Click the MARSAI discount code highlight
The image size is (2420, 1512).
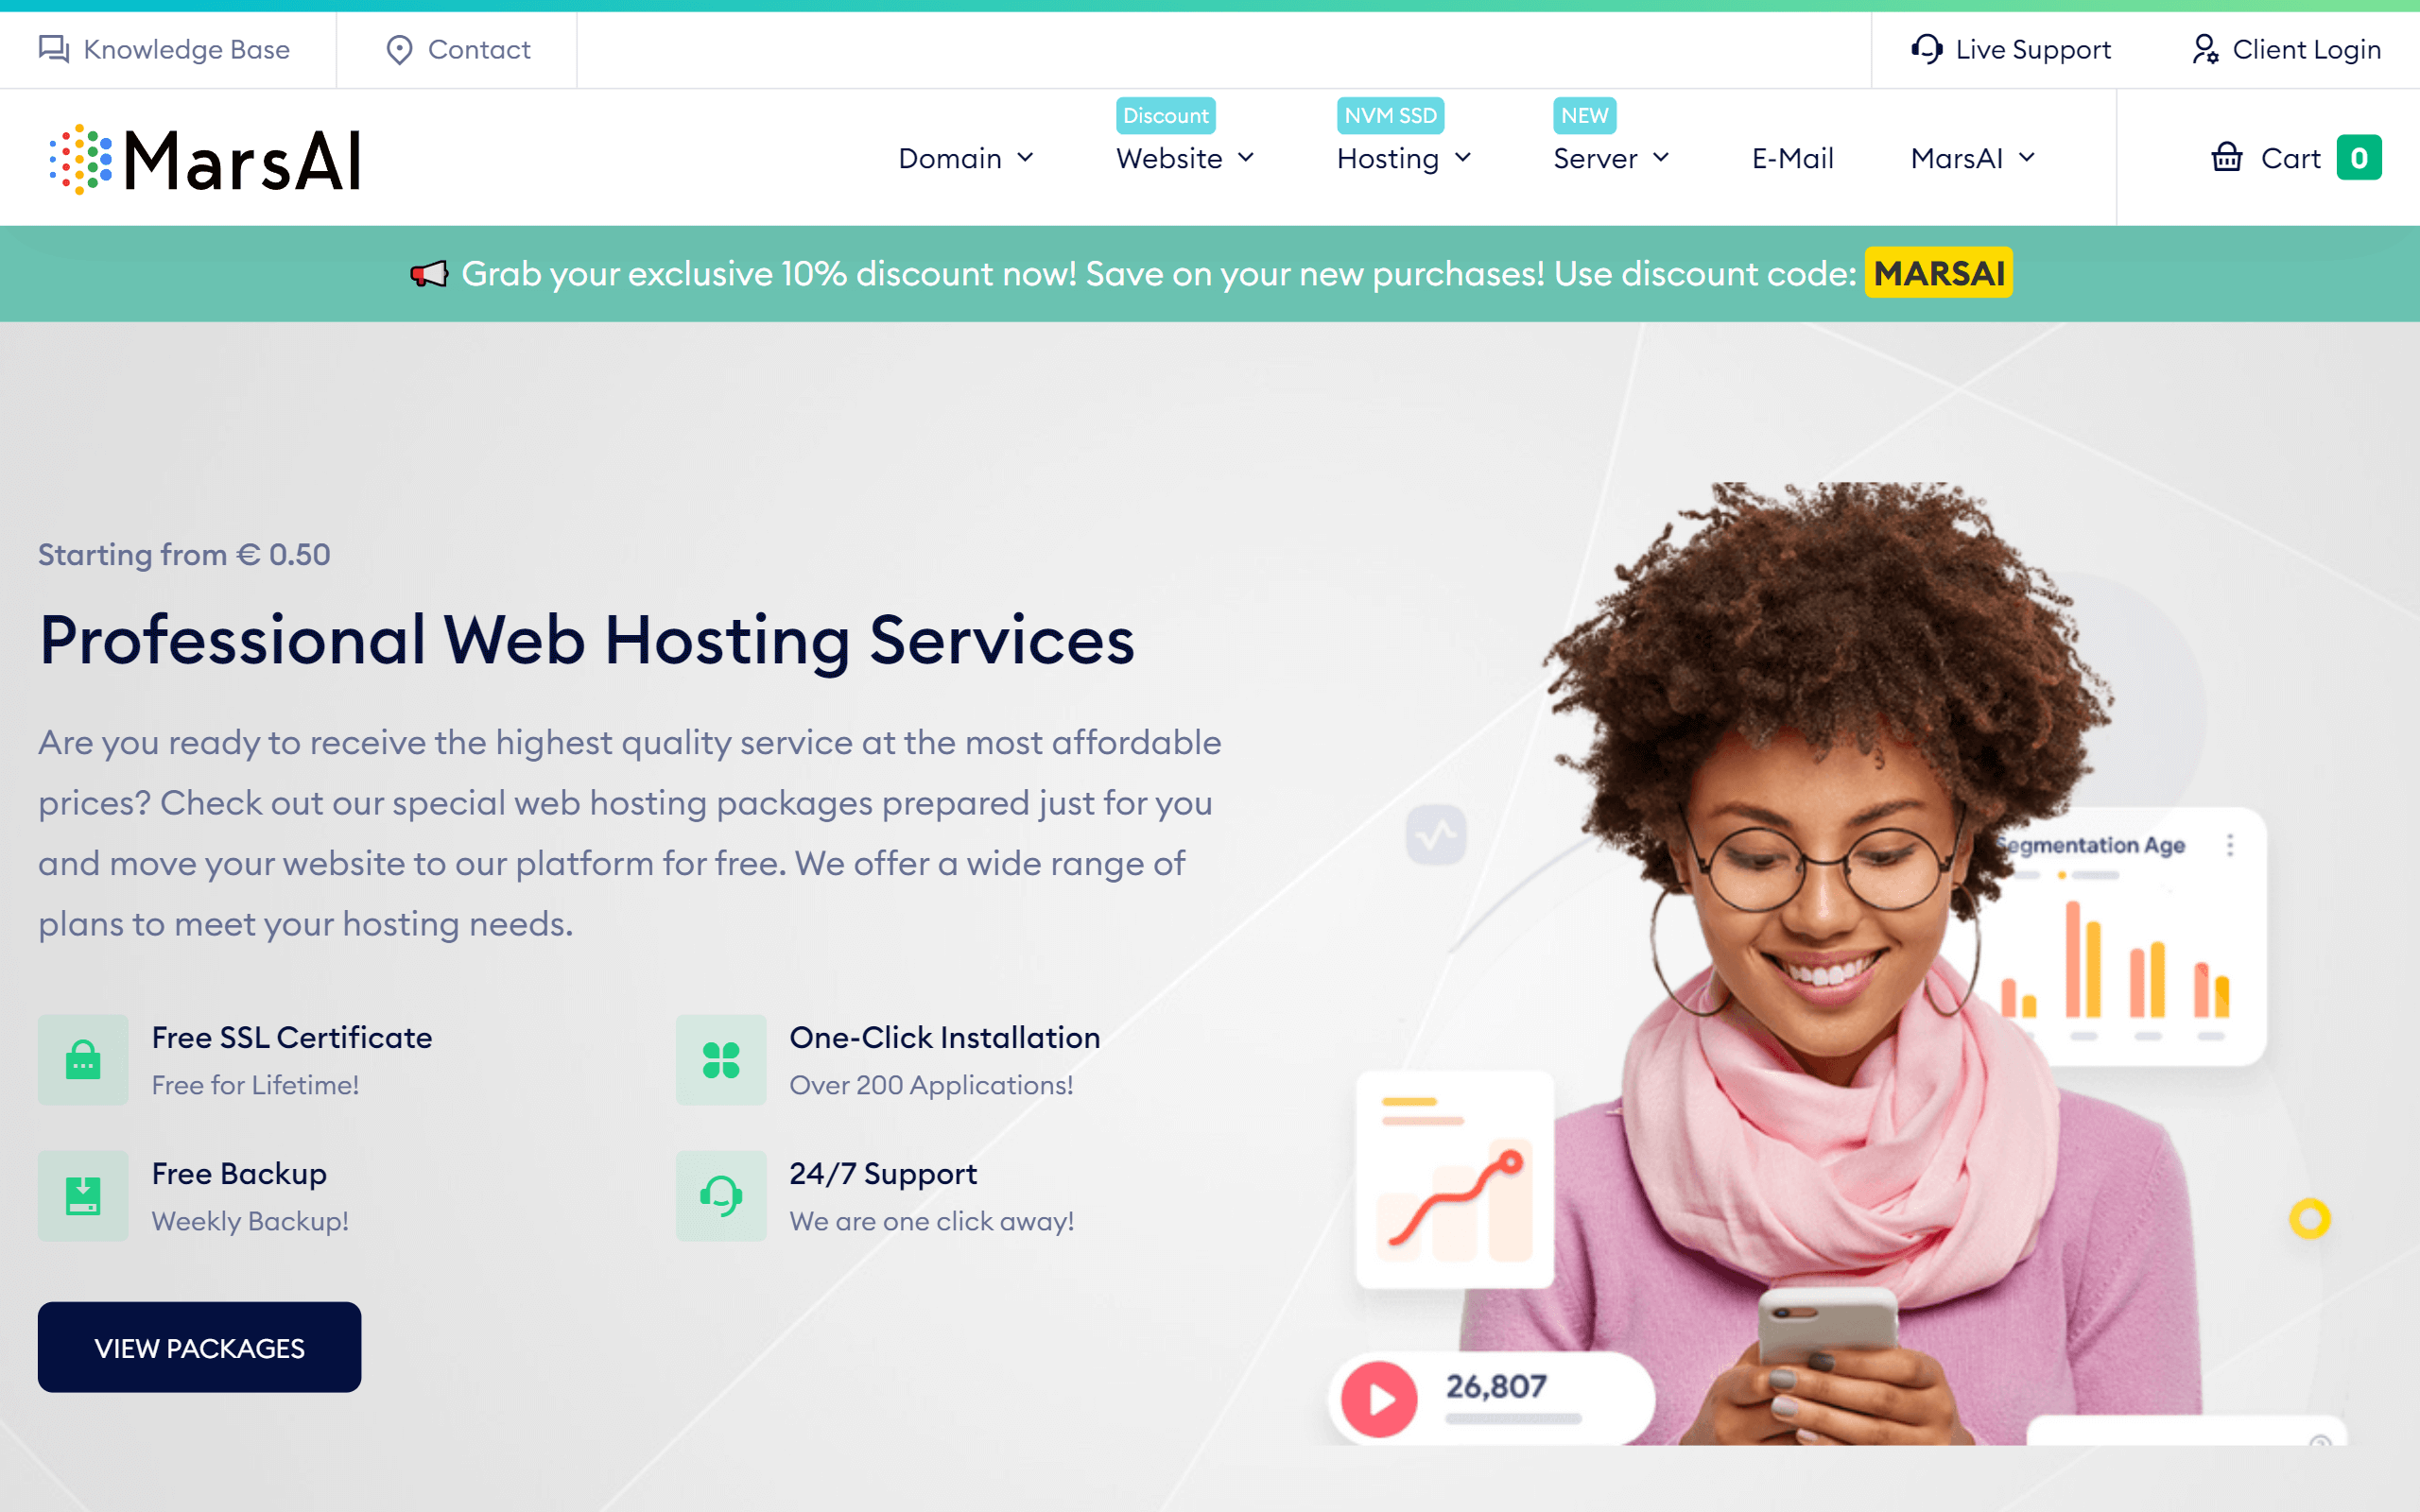click(1939, 273)
